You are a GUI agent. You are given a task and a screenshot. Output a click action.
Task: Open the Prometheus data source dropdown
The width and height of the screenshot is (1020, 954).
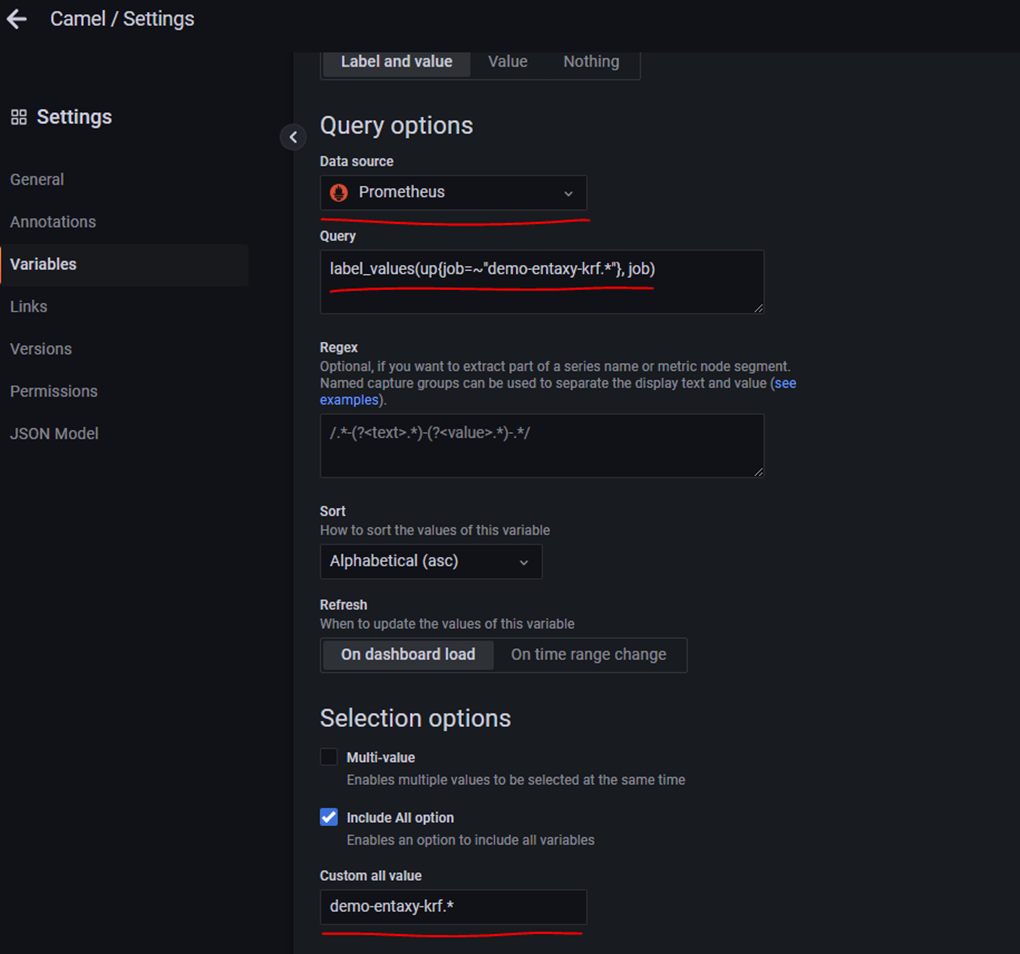tap(453, 193)
